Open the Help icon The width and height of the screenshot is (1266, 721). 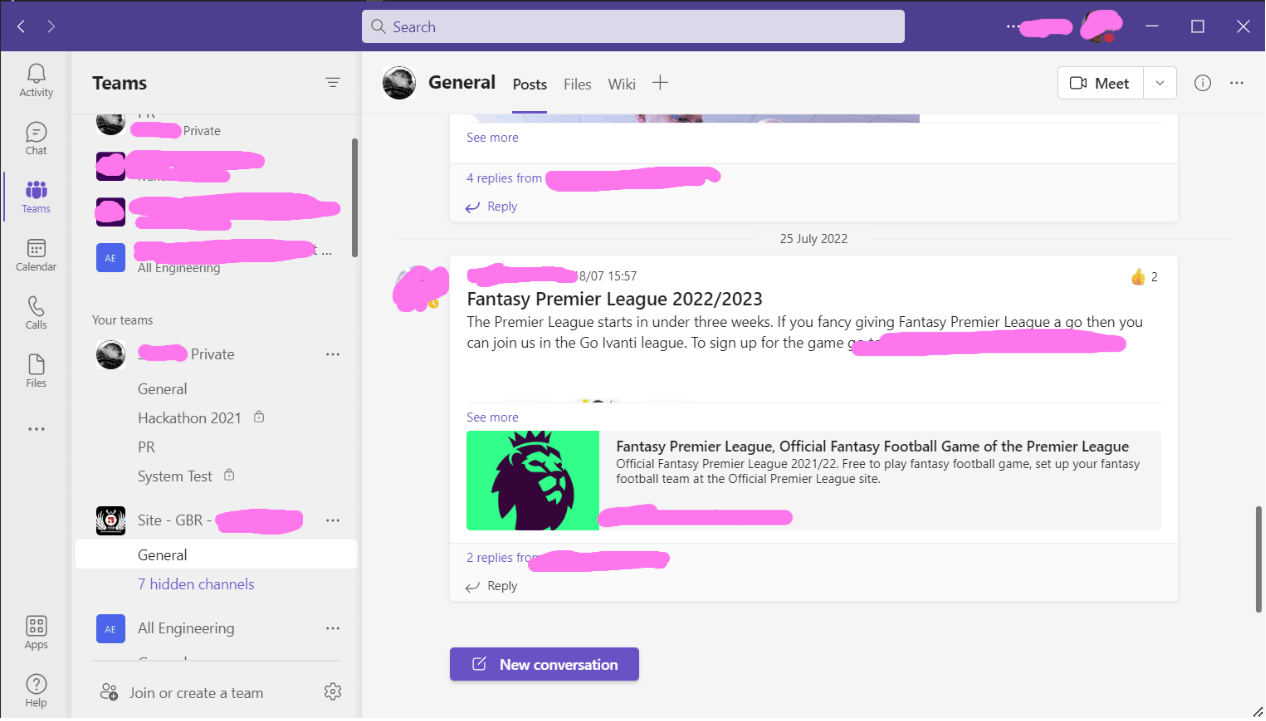pos(36,690)
